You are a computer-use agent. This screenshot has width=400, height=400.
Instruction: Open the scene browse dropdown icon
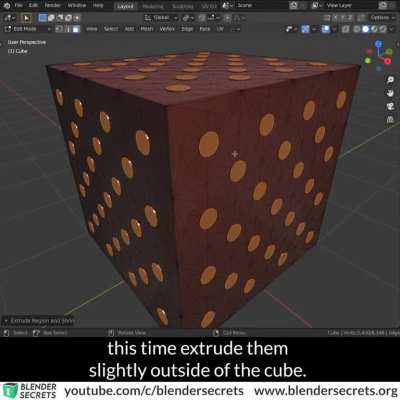[x=228, y=5]
